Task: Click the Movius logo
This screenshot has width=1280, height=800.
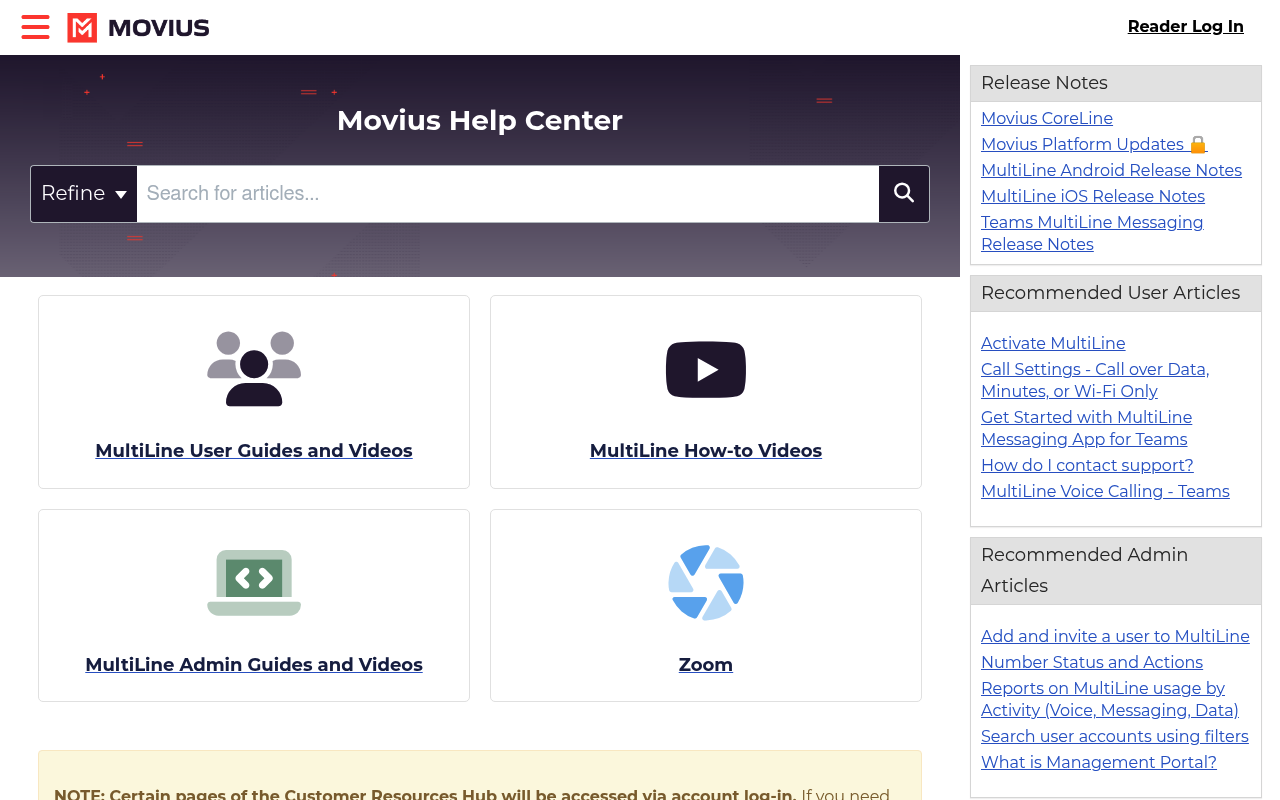Action: (x=138, y=28)
